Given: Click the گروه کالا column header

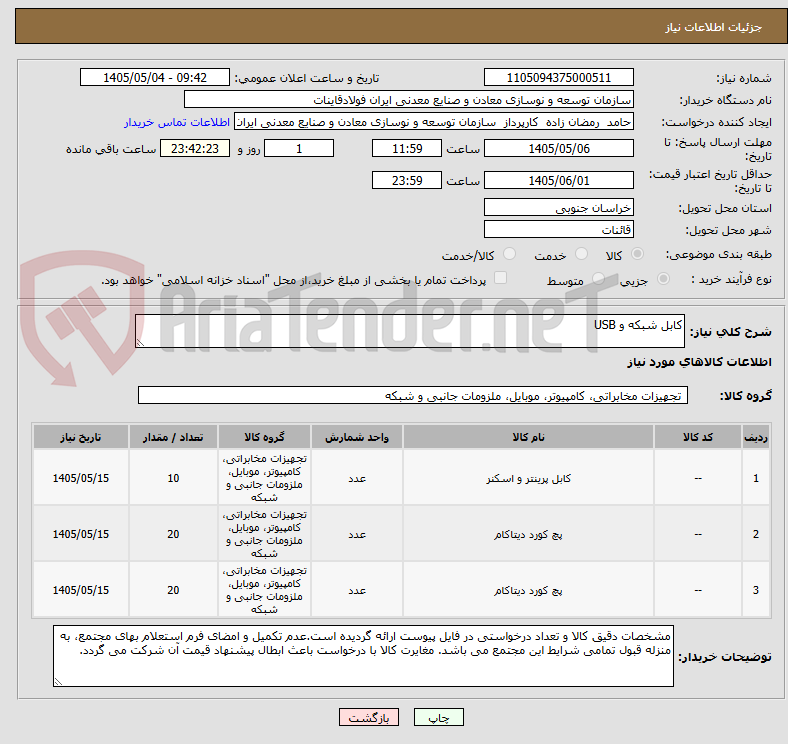Looking at the screenshot, I should click(x=264, y=437).
